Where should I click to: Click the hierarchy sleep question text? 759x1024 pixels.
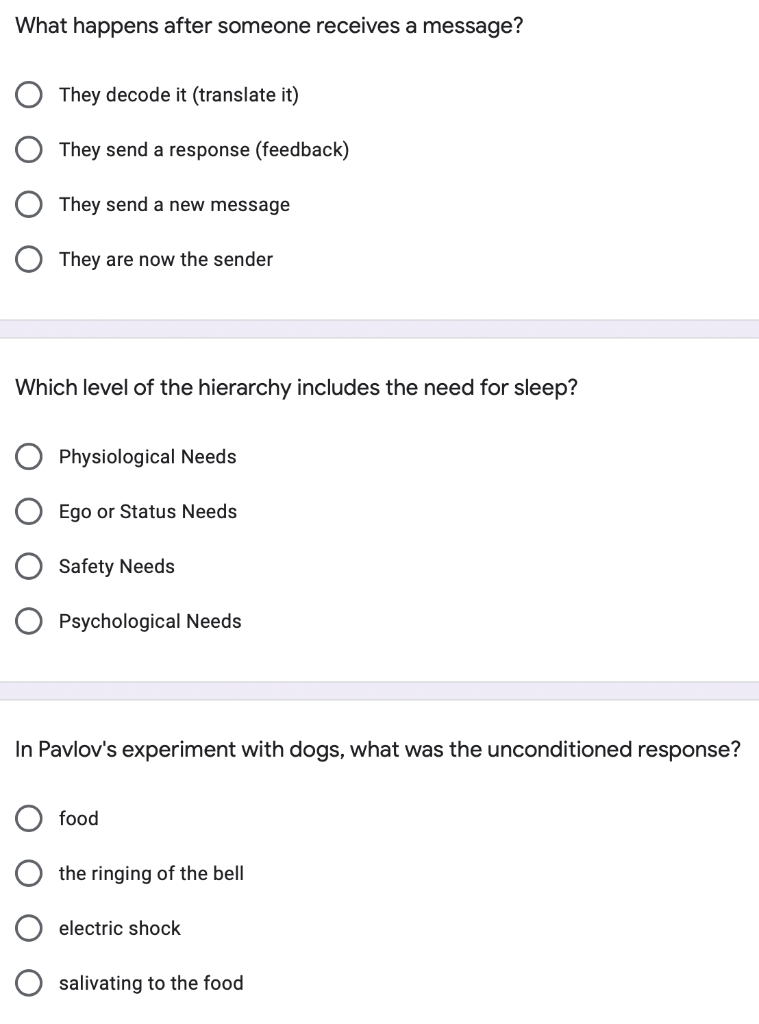(296, 388)
